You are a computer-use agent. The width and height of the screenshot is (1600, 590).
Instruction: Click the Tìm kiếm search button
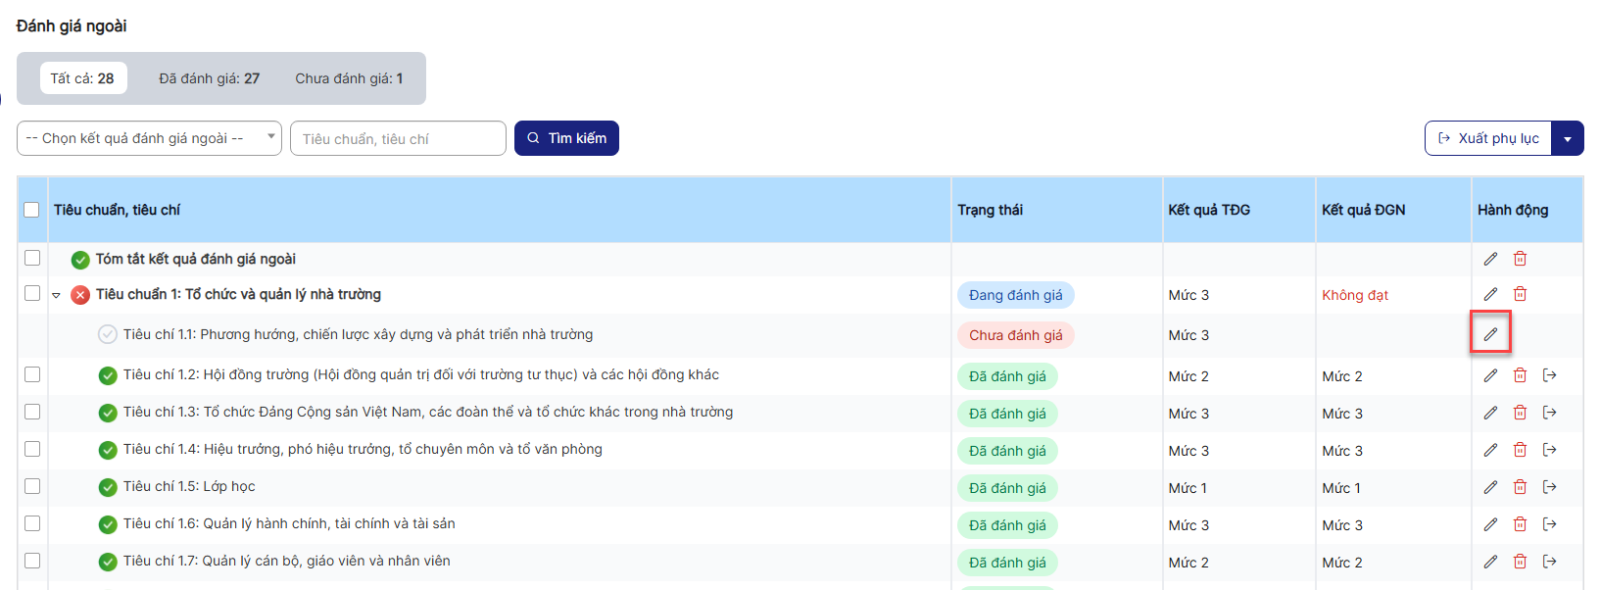(566, 138)
